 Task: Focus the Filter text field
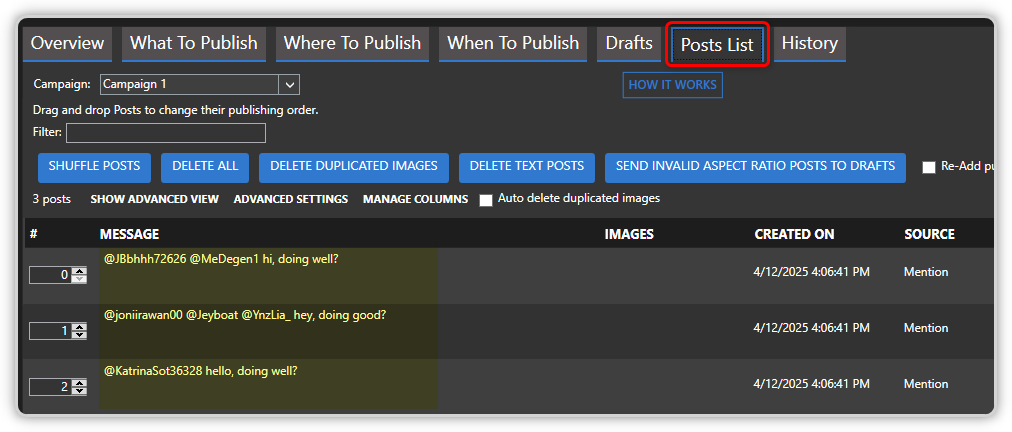(x=166, y=133)
